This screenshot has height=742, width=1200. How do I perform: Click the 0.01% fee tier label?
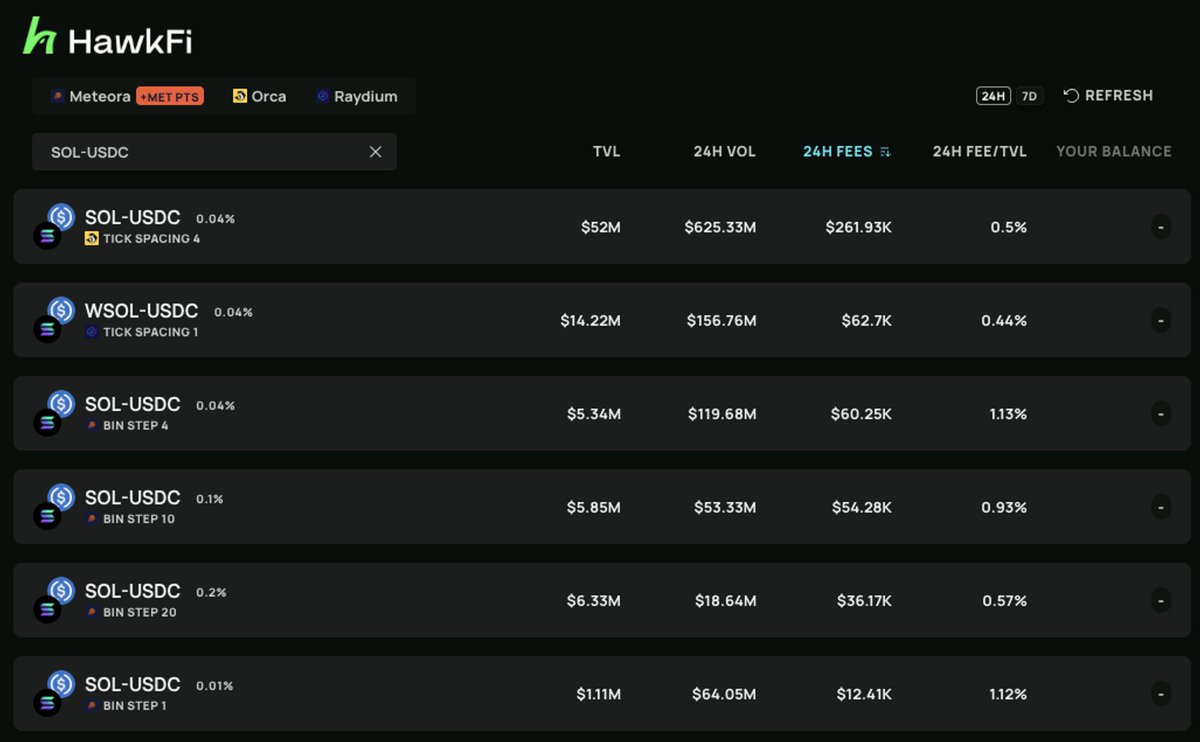click(215, 686)
